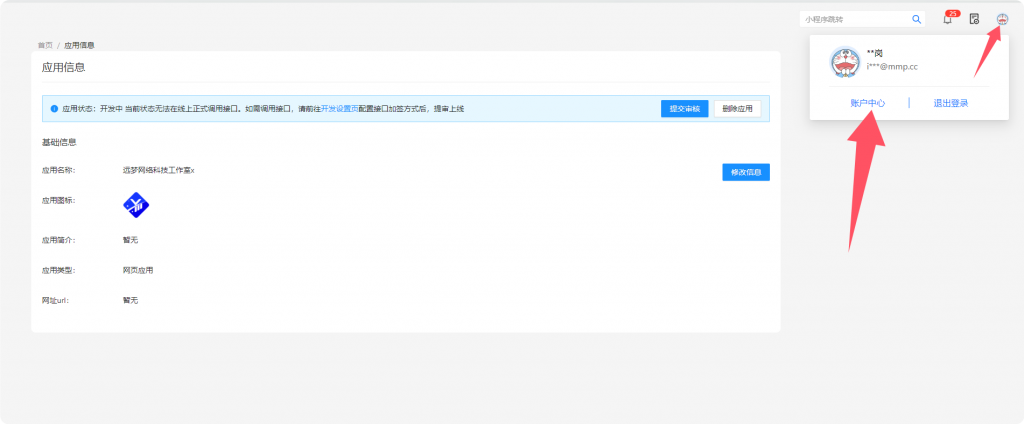Click the large Doraemon avatar in popup

click(x=845, y=62)
